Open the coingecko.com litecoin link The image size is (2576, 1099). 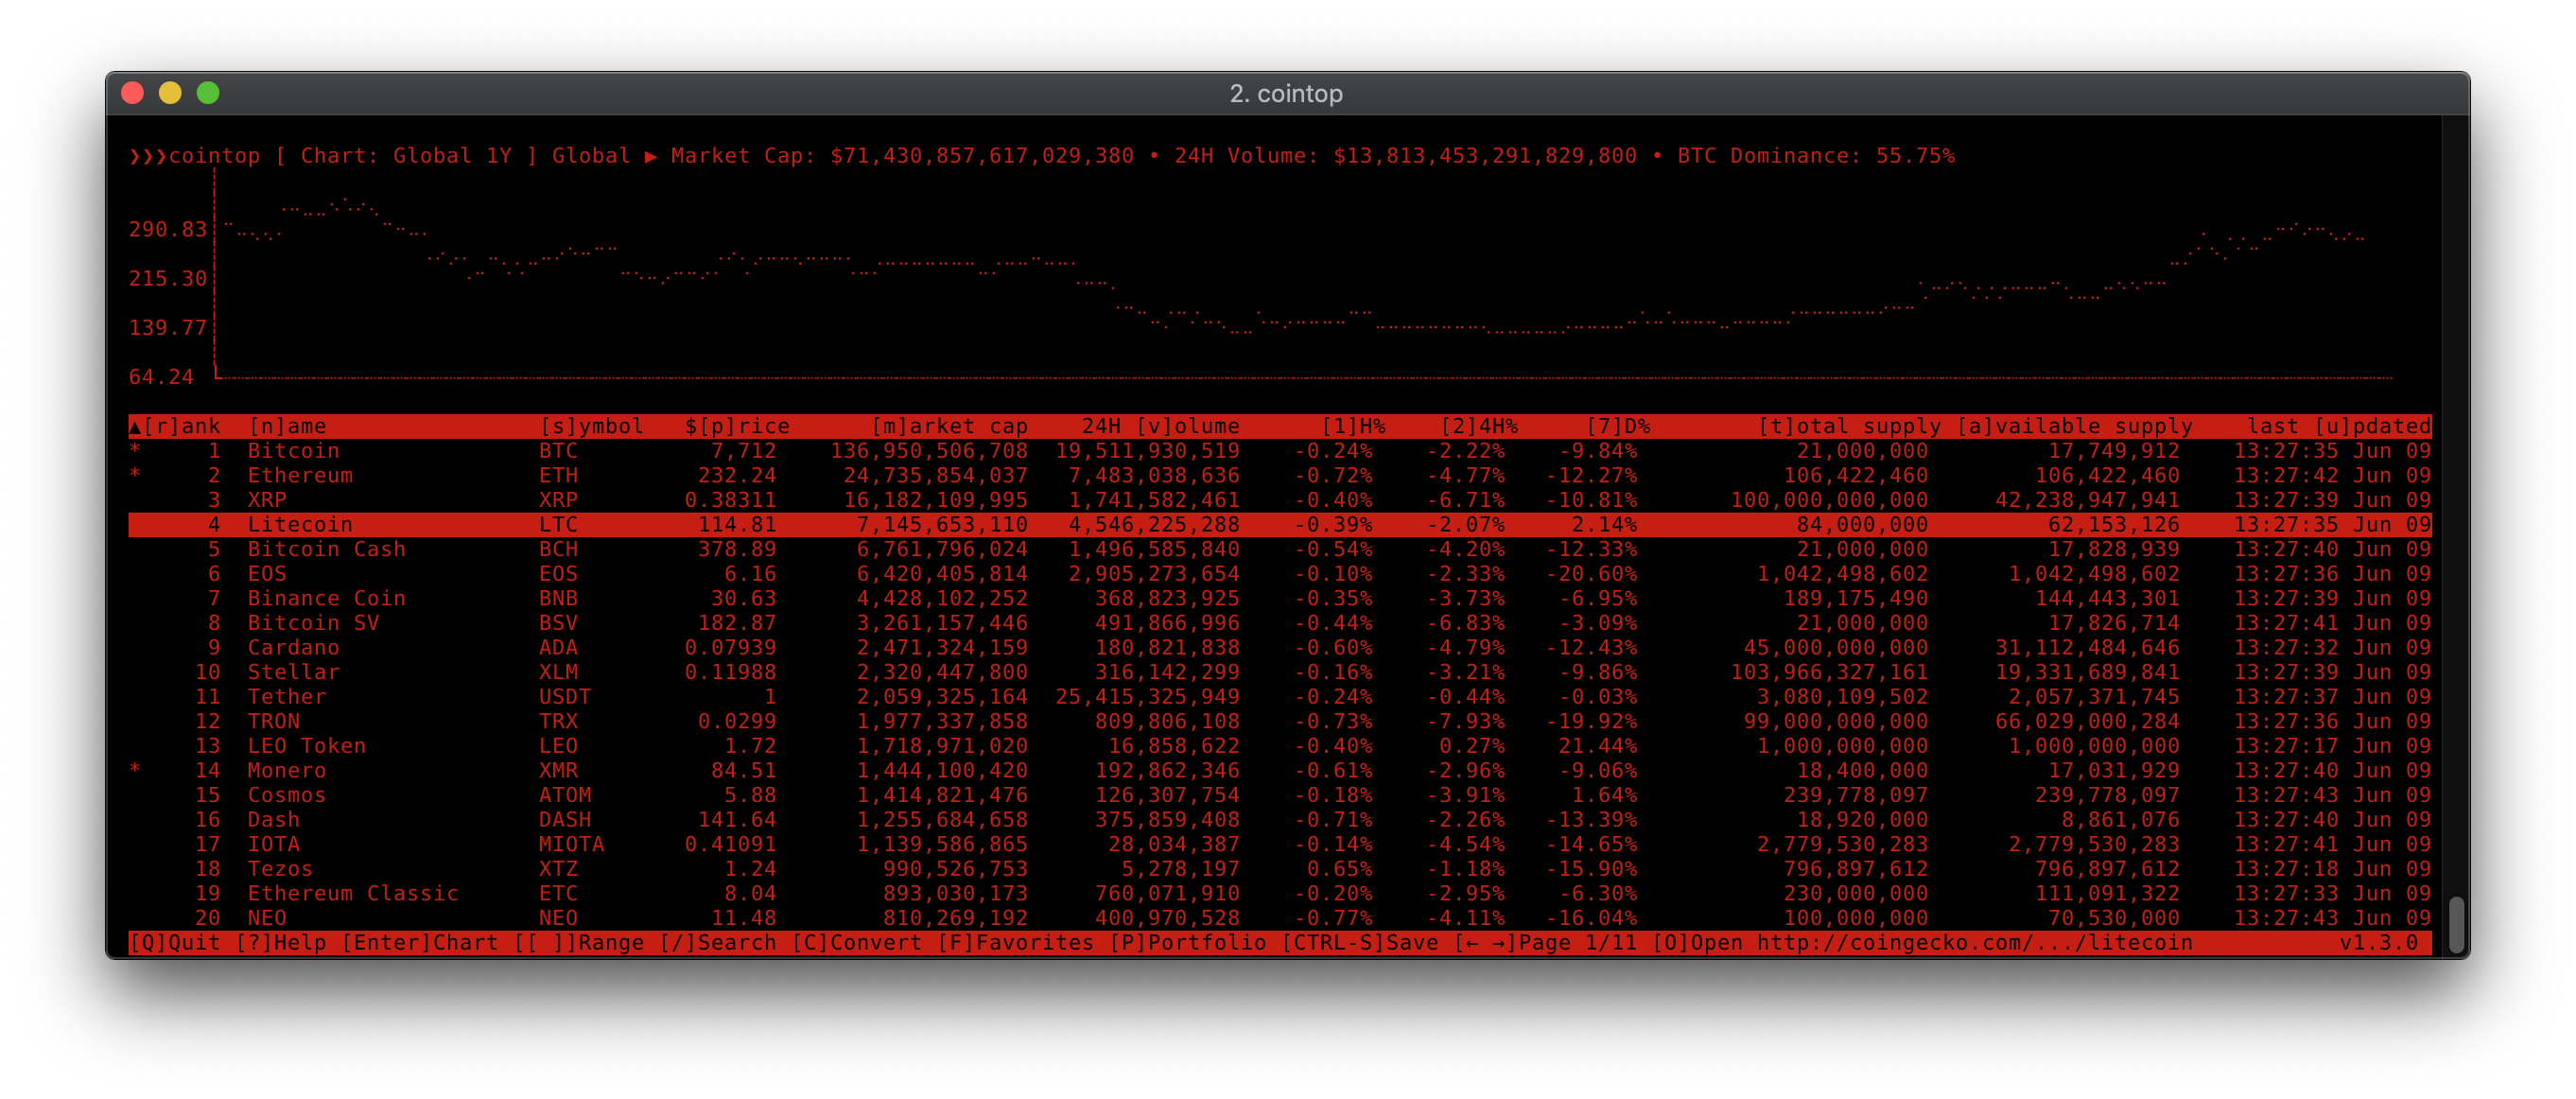1975,943
